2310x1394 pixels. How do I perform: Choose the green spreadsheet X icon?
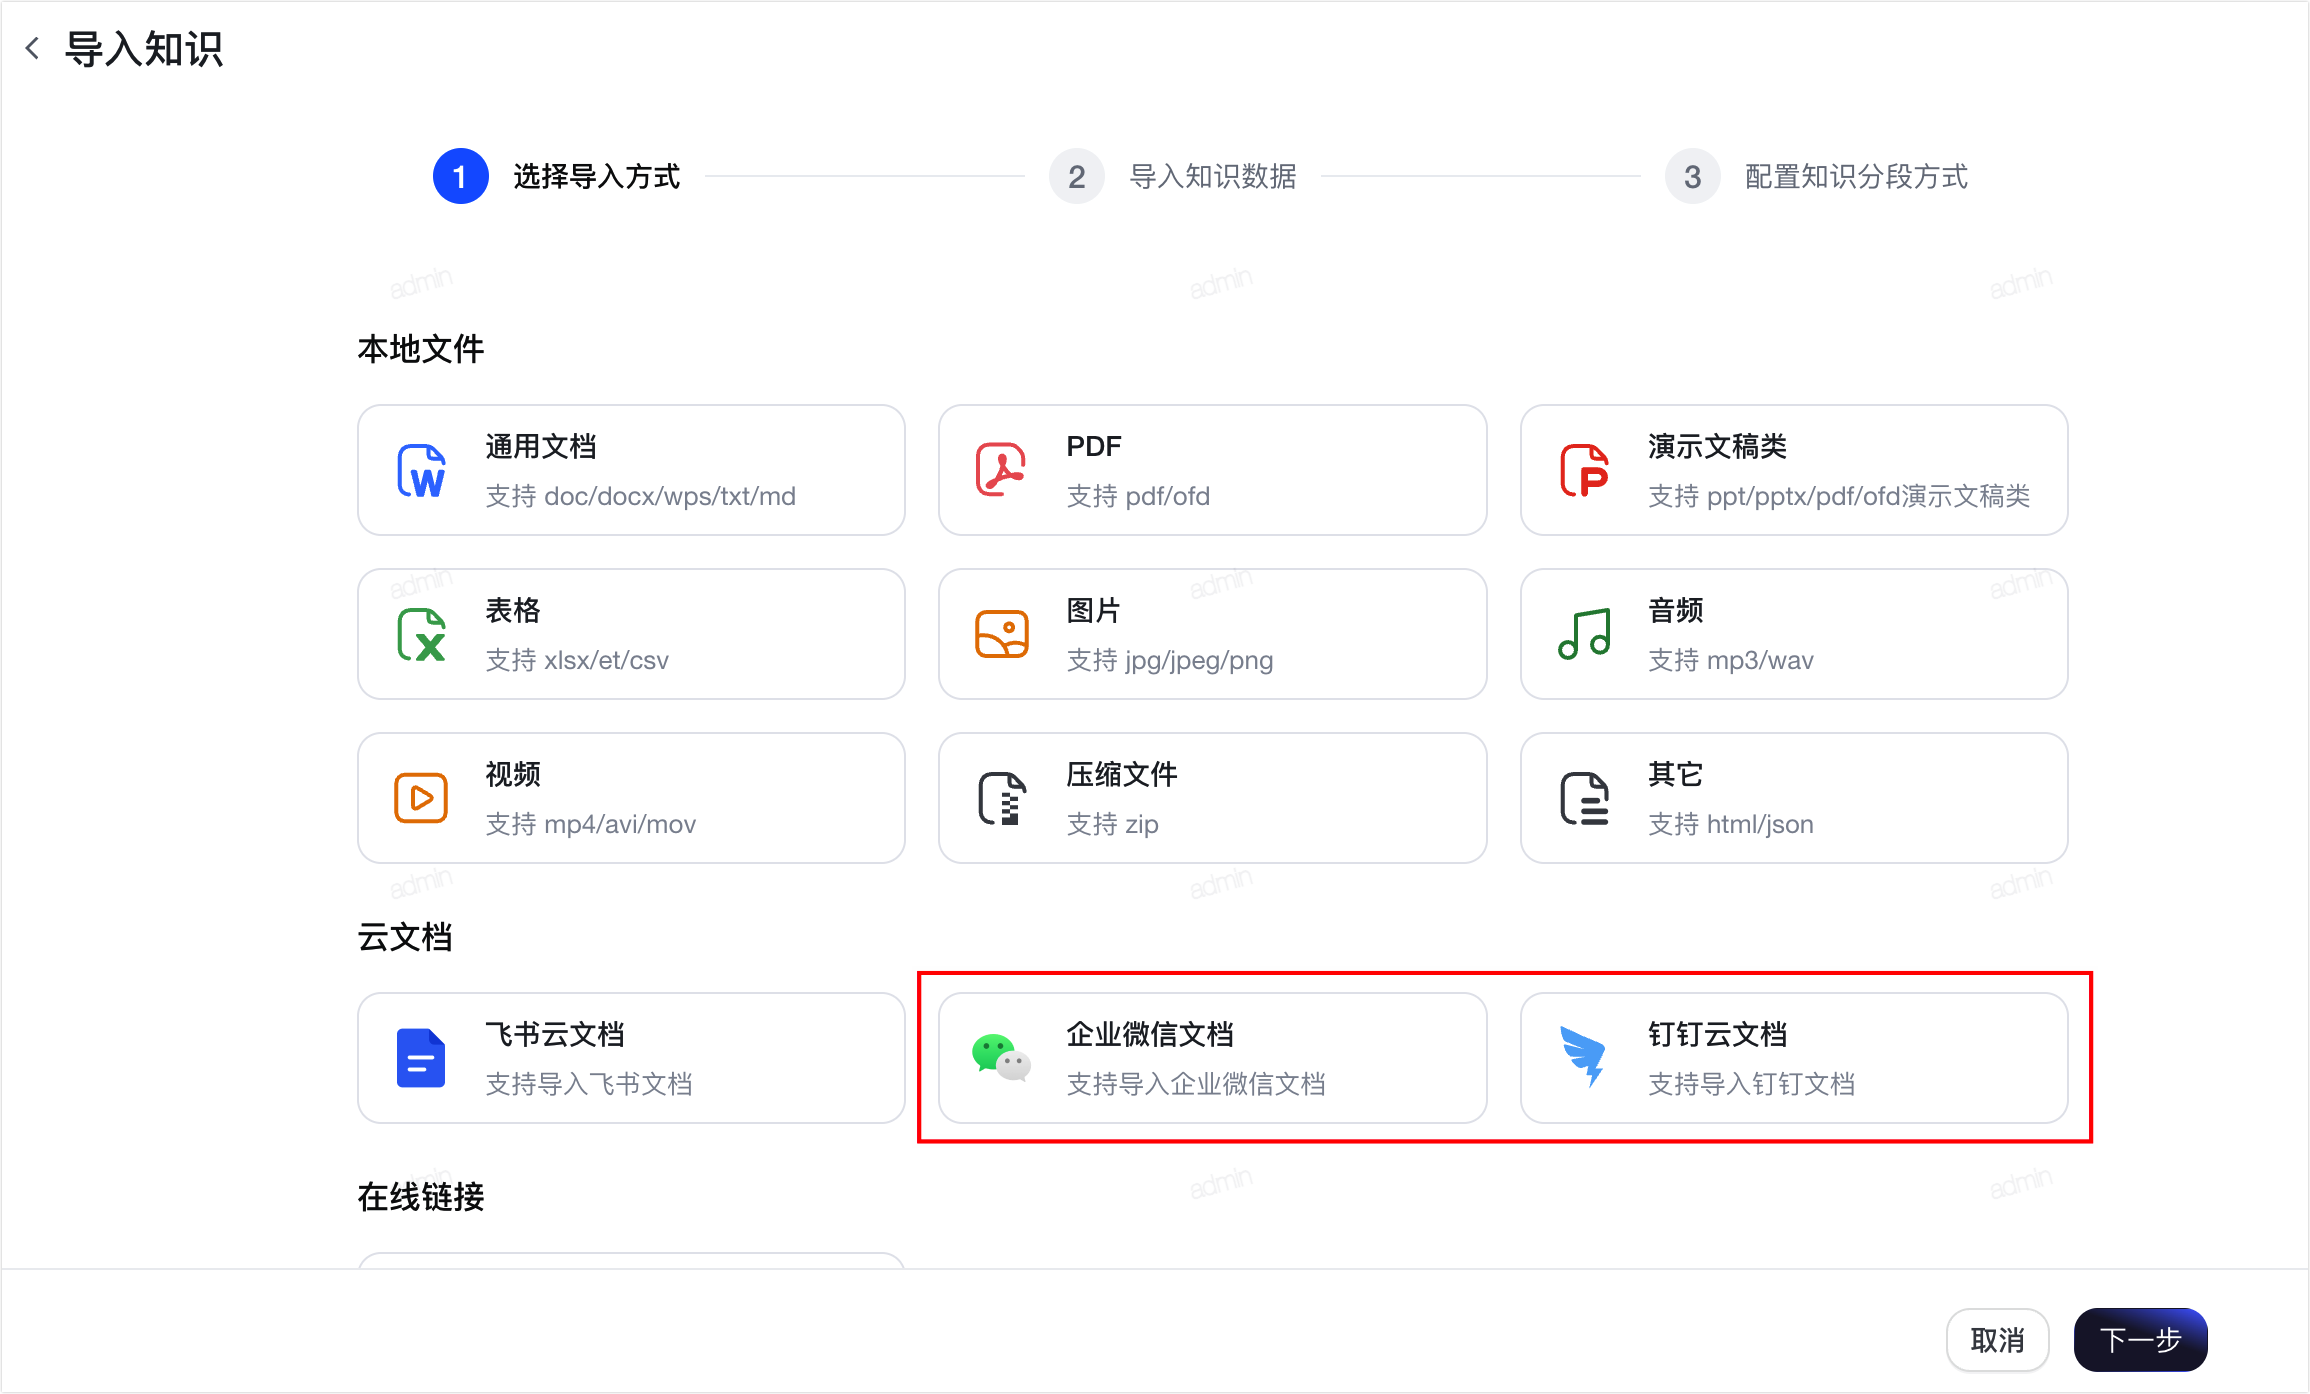pos(421,634)
